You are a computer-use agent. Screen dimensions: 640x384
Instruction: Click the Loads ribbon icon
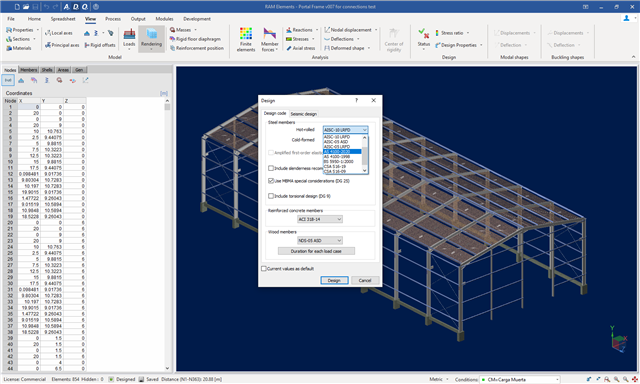pos(129,38)
